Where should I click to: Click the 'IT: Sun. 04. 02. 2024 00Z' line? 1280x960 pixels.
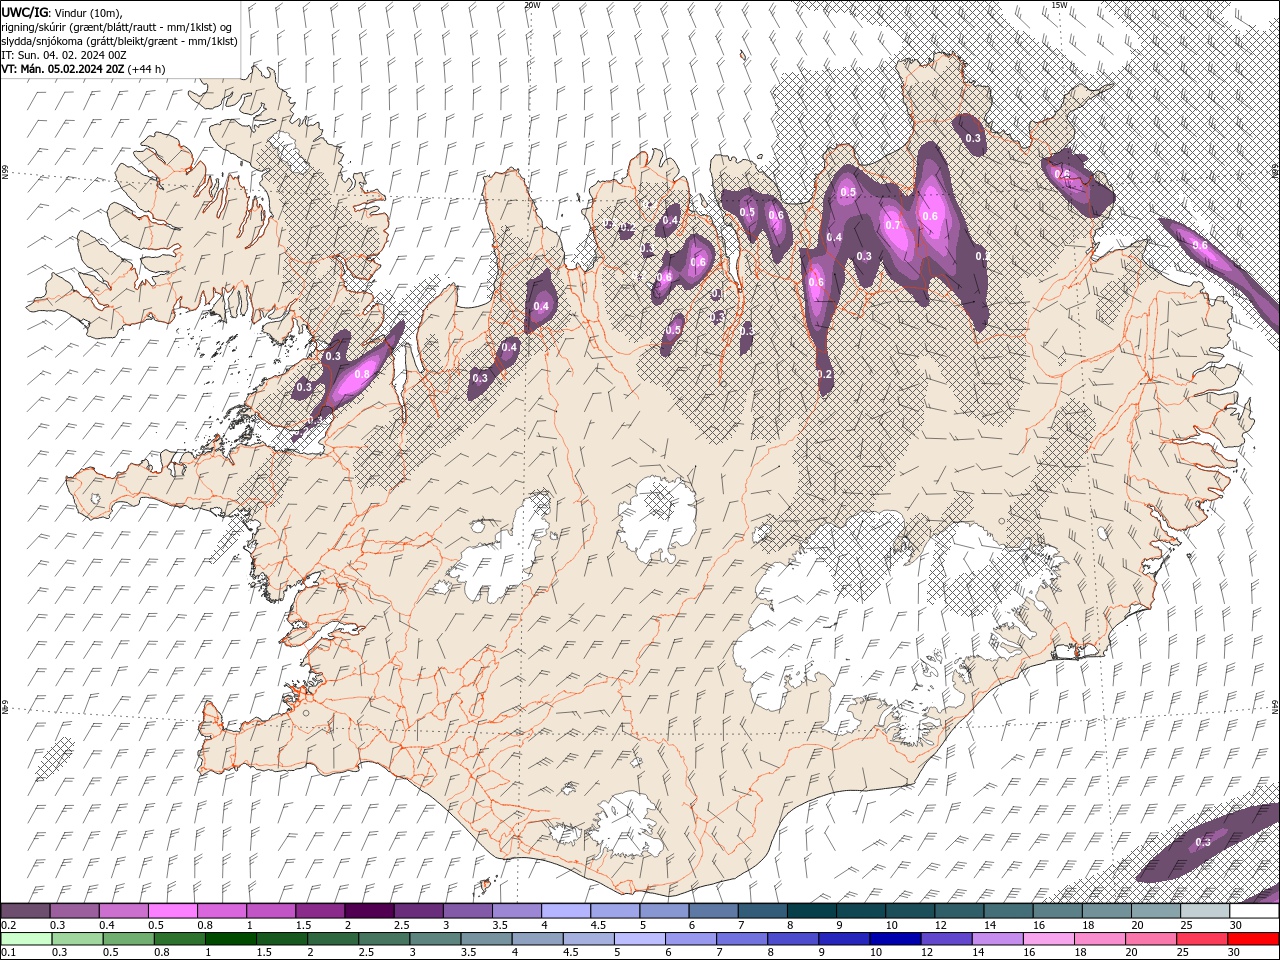pos(63,55)
